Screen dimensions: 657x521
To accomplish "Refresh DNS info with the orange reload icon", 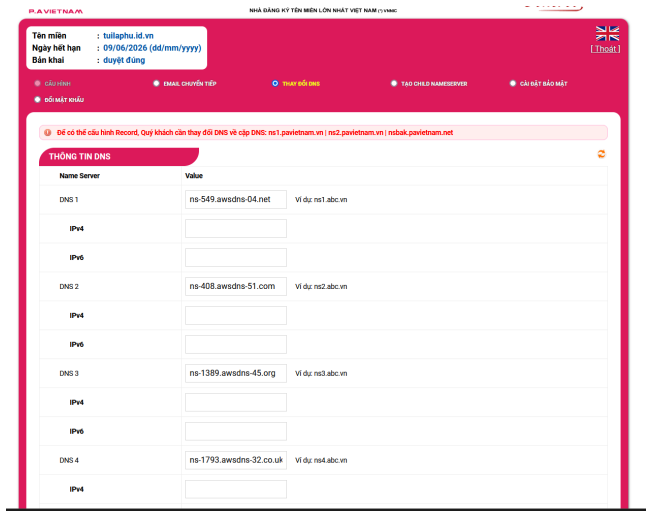I will 601,154.
